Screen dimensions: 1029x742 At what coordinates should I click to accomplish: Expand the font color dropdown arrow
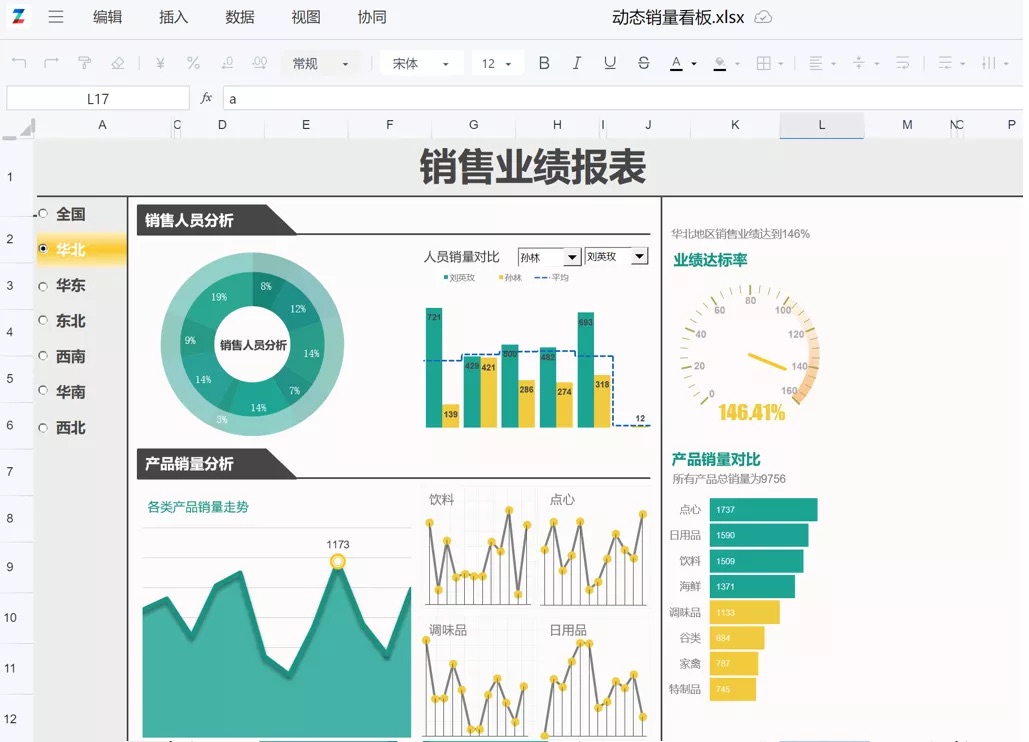[x=694, y=64]
